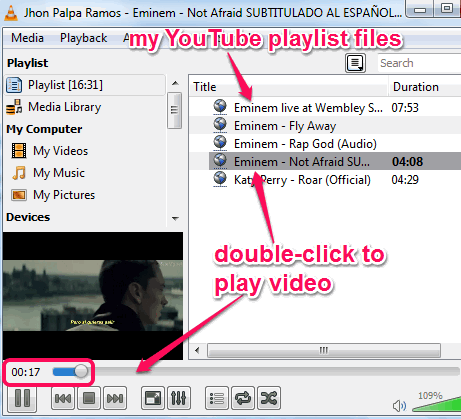Stop the current video playback
This screenshot has width=461, height=419.
tap(89, 398)
